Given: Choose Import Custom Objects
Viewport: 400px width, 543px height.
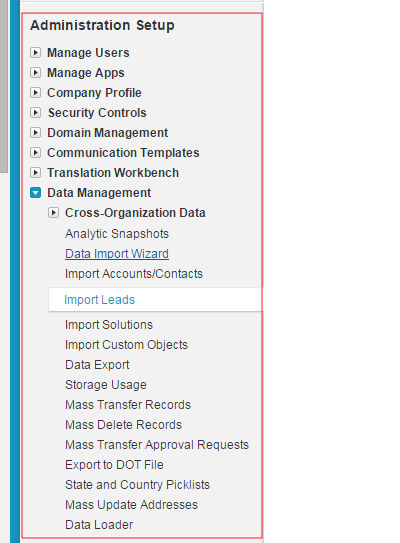Looking at the screenshot, I should pyautogui.click(x=126, y=345).
